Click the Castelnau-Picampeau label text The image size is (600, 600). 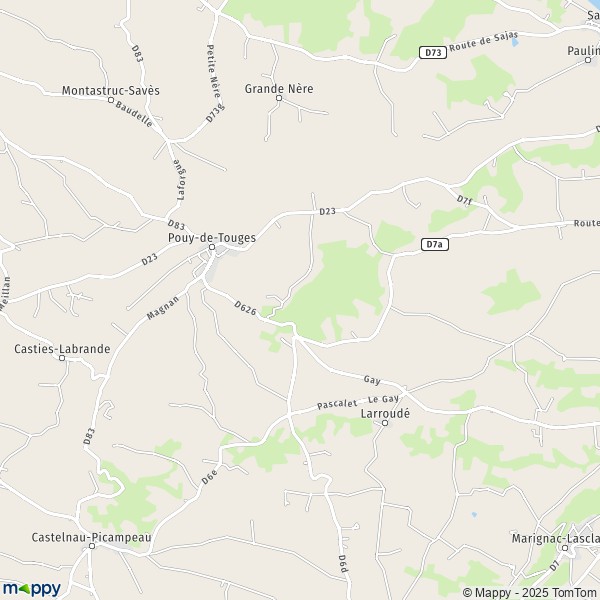(91, 537)
